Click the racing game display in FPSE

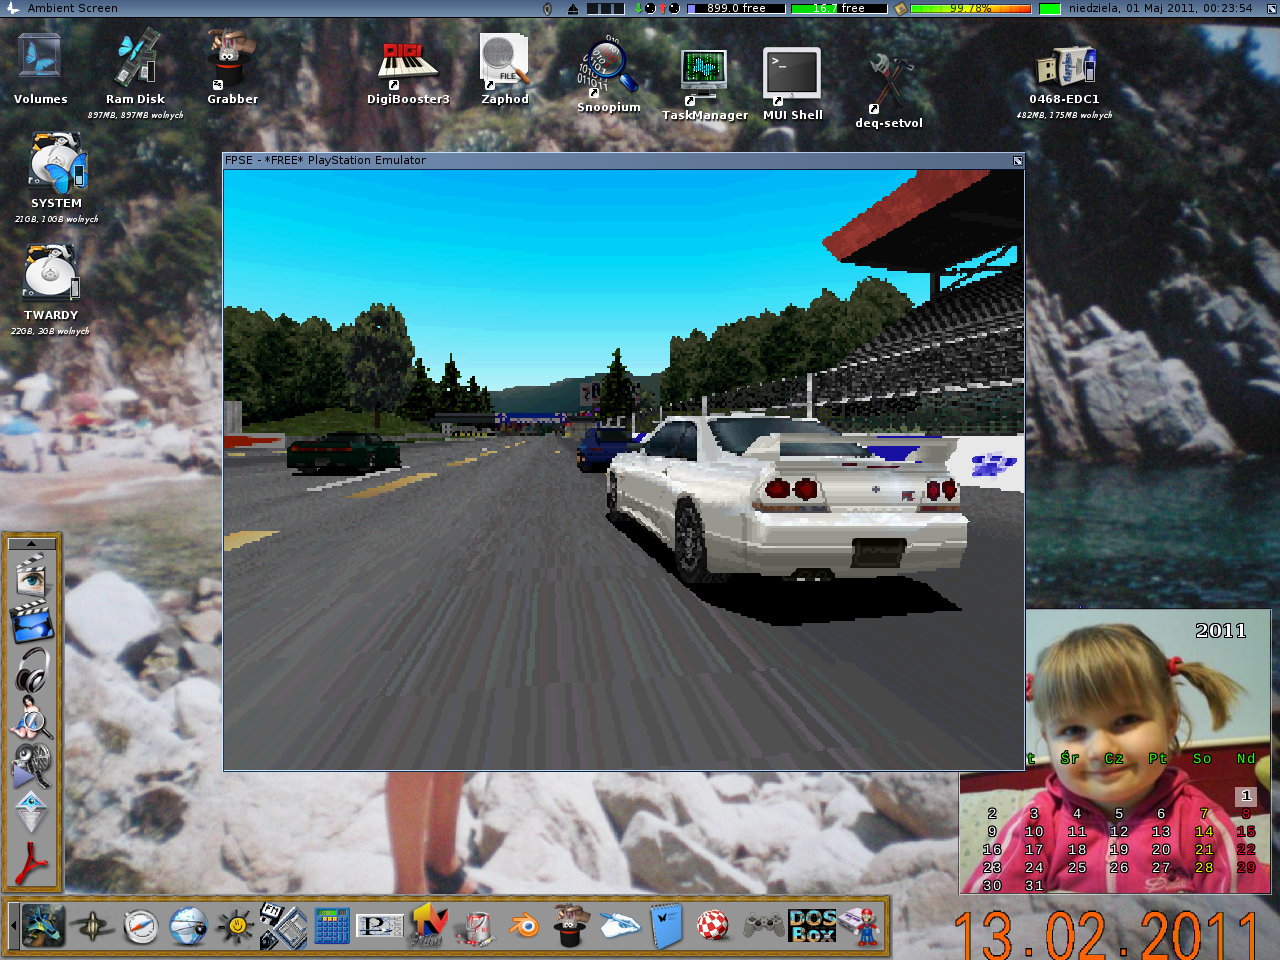pos(624,469)
